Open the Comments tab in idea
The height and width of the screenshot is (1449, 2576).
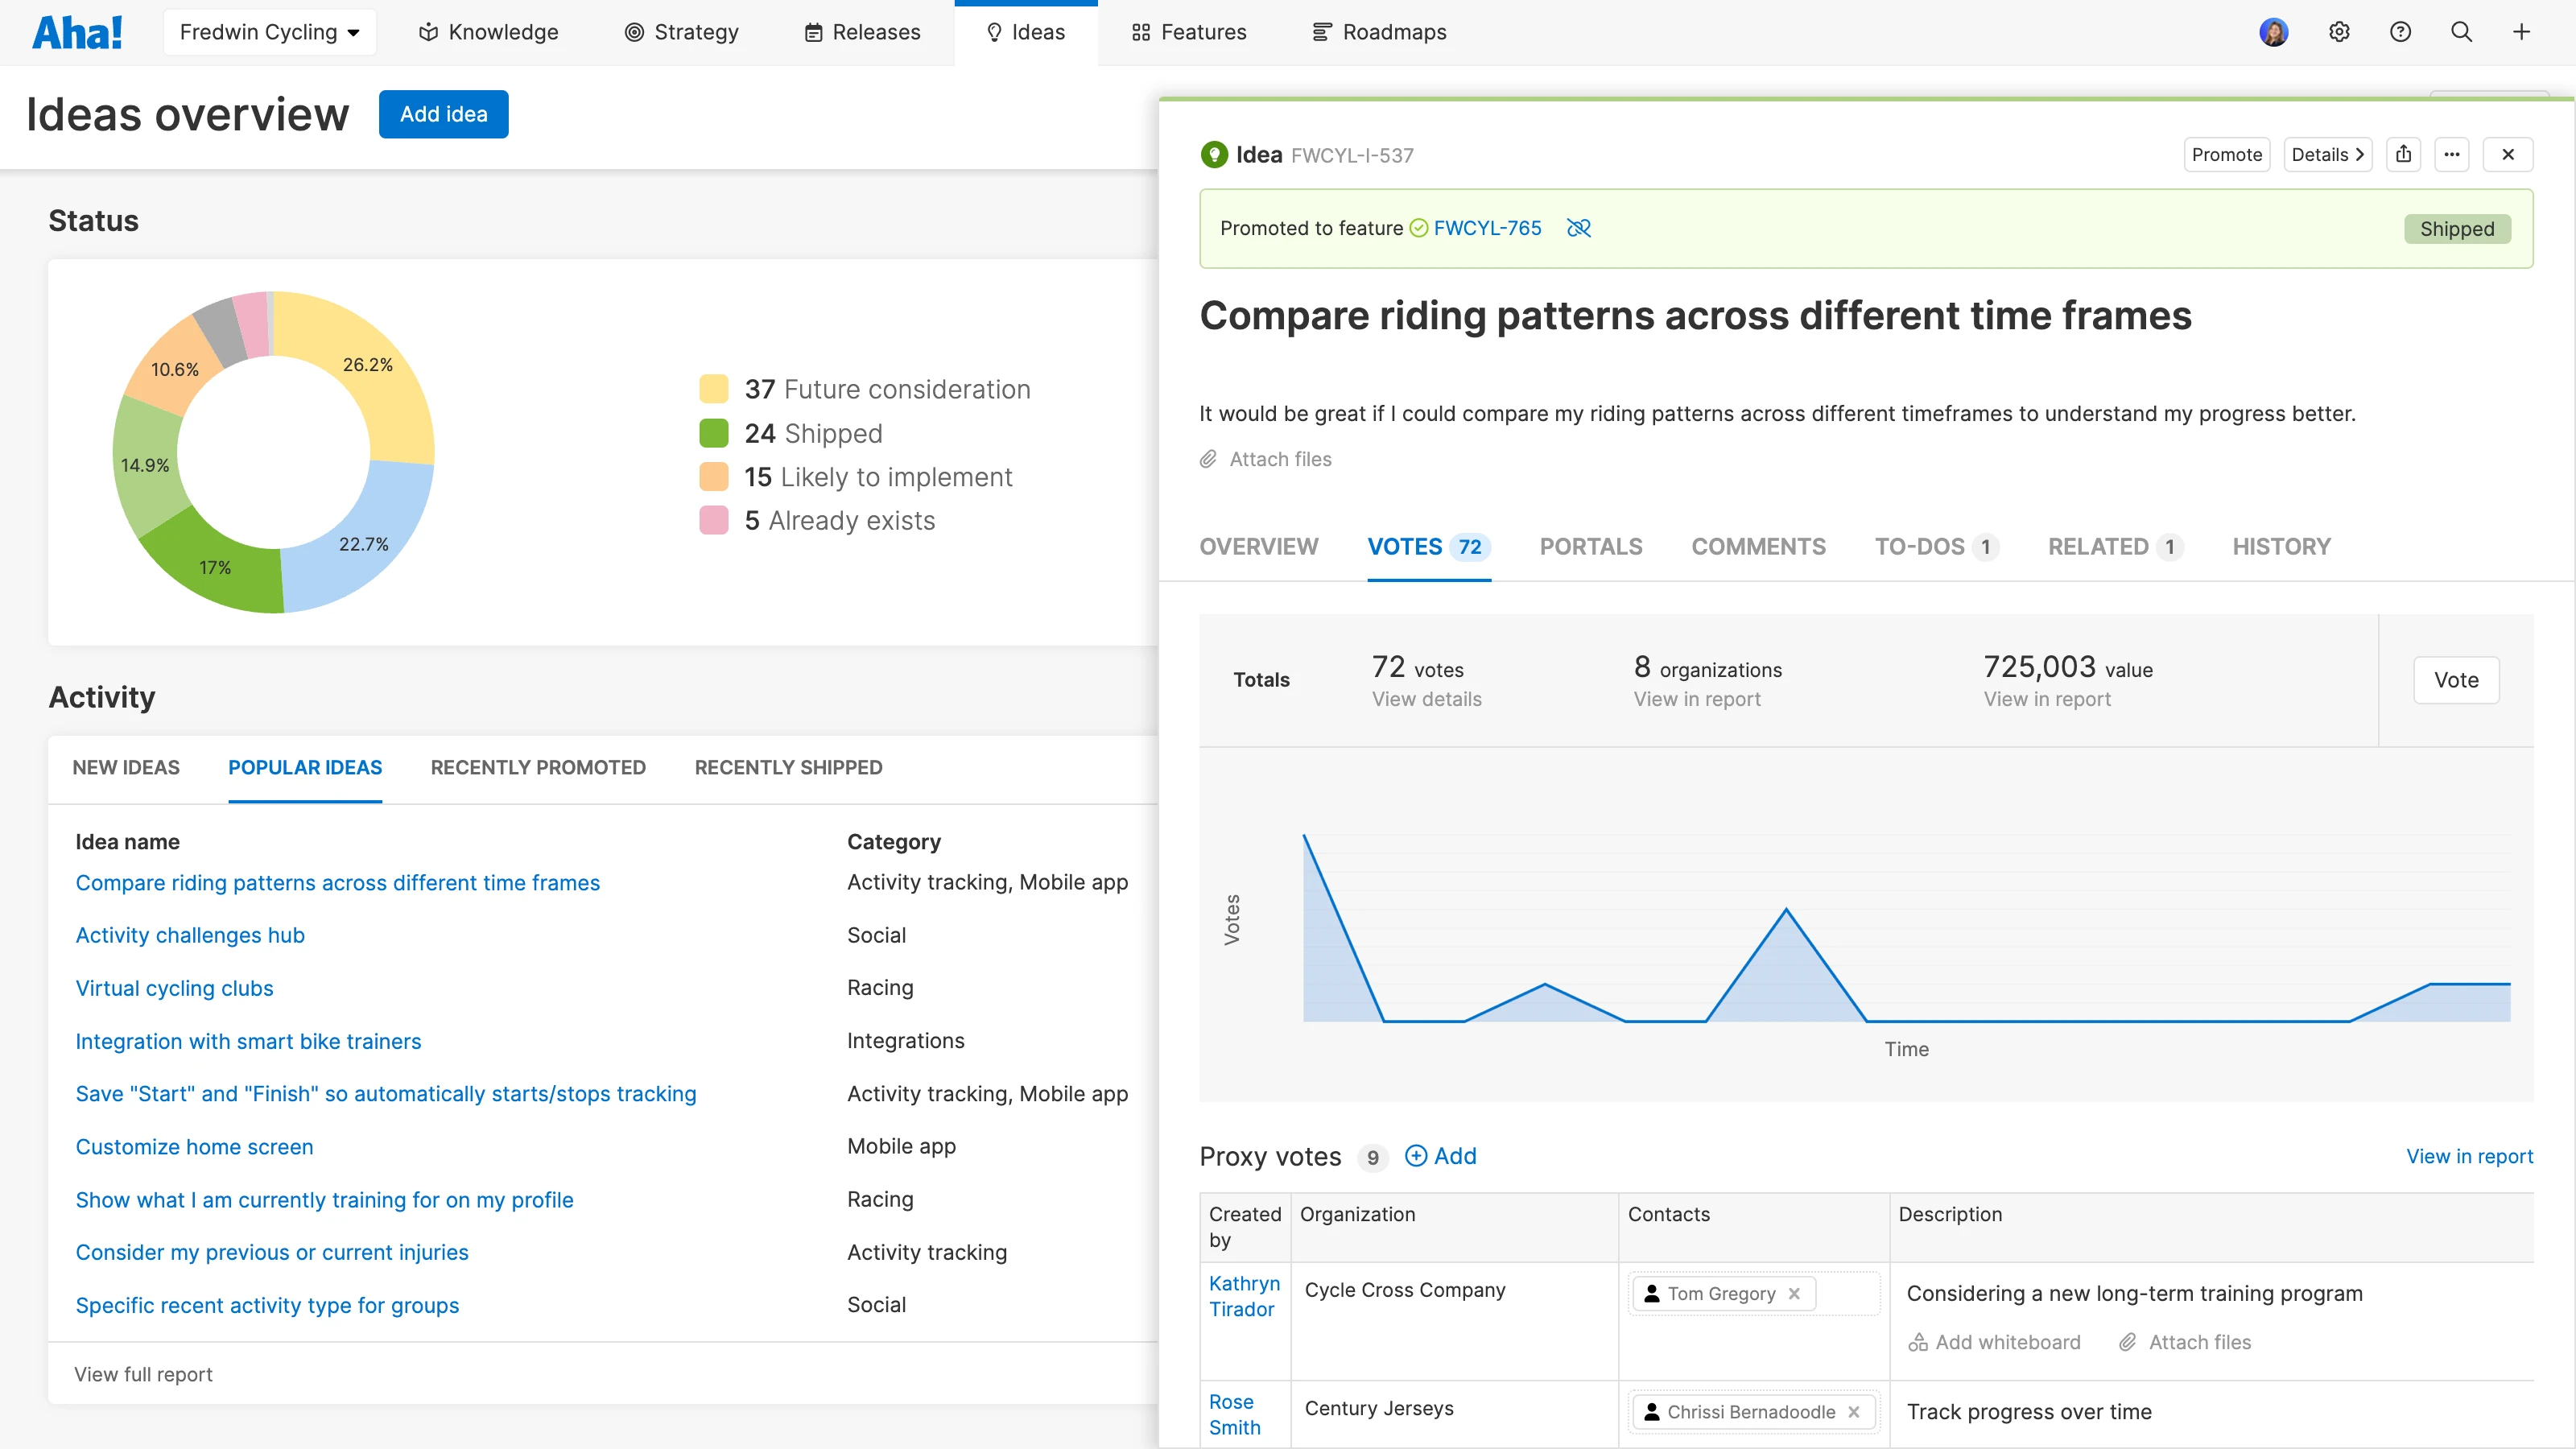[1758, 546]
